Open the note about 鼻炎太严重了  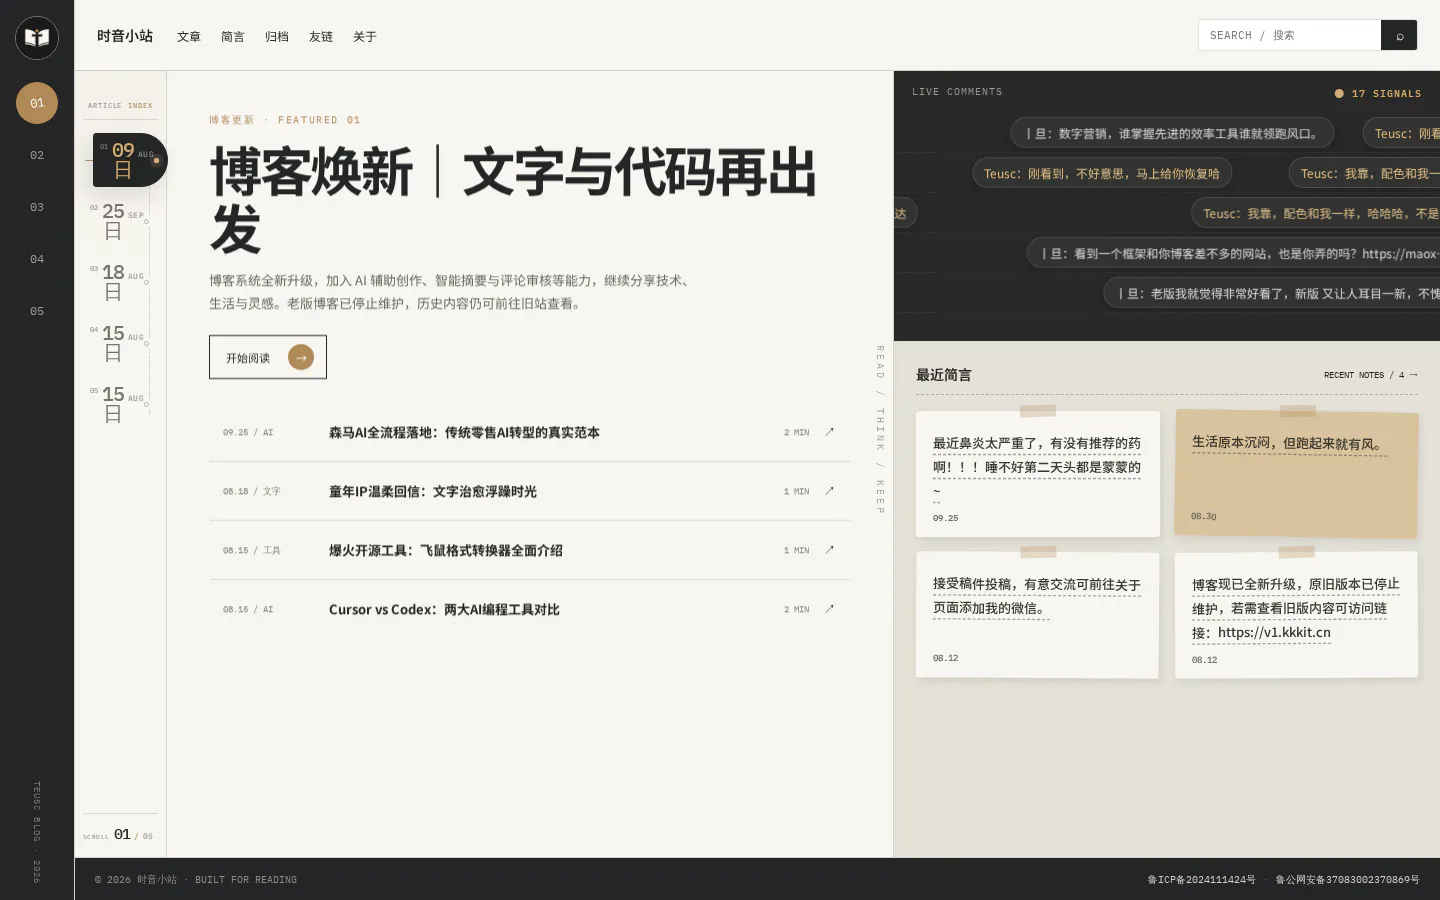1038,474
